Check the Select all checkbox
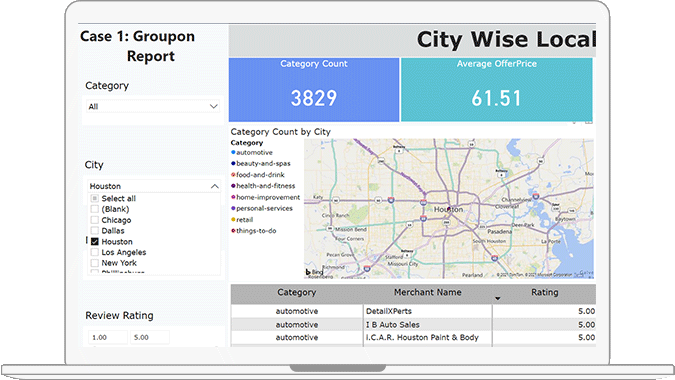675x380 pixels. pos(95,198)
